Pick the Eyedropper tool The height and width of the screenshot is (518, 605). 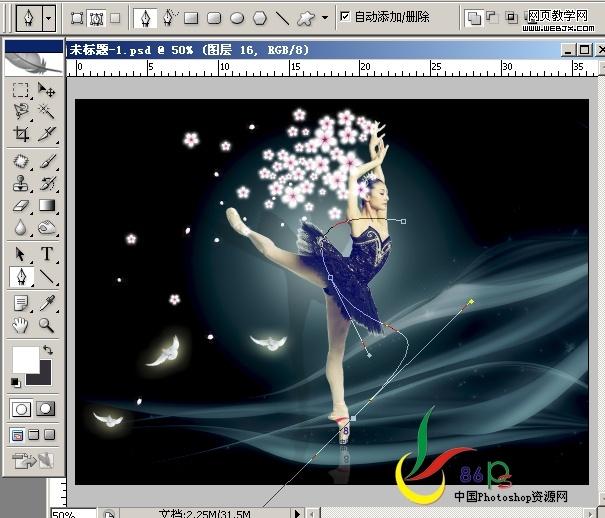coord(47,304)
